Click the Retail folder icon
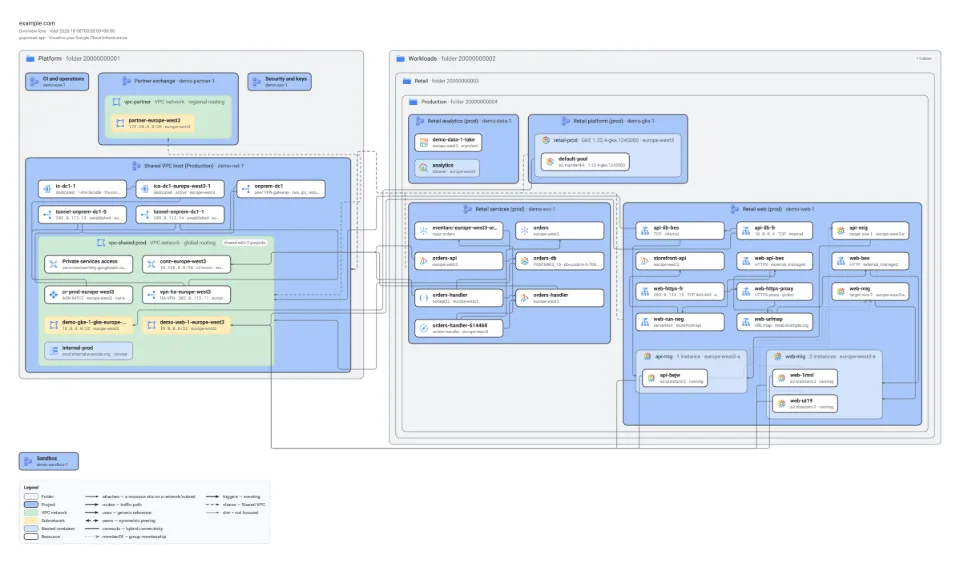Viewport: 960px width, 563px height. (407, 81)
